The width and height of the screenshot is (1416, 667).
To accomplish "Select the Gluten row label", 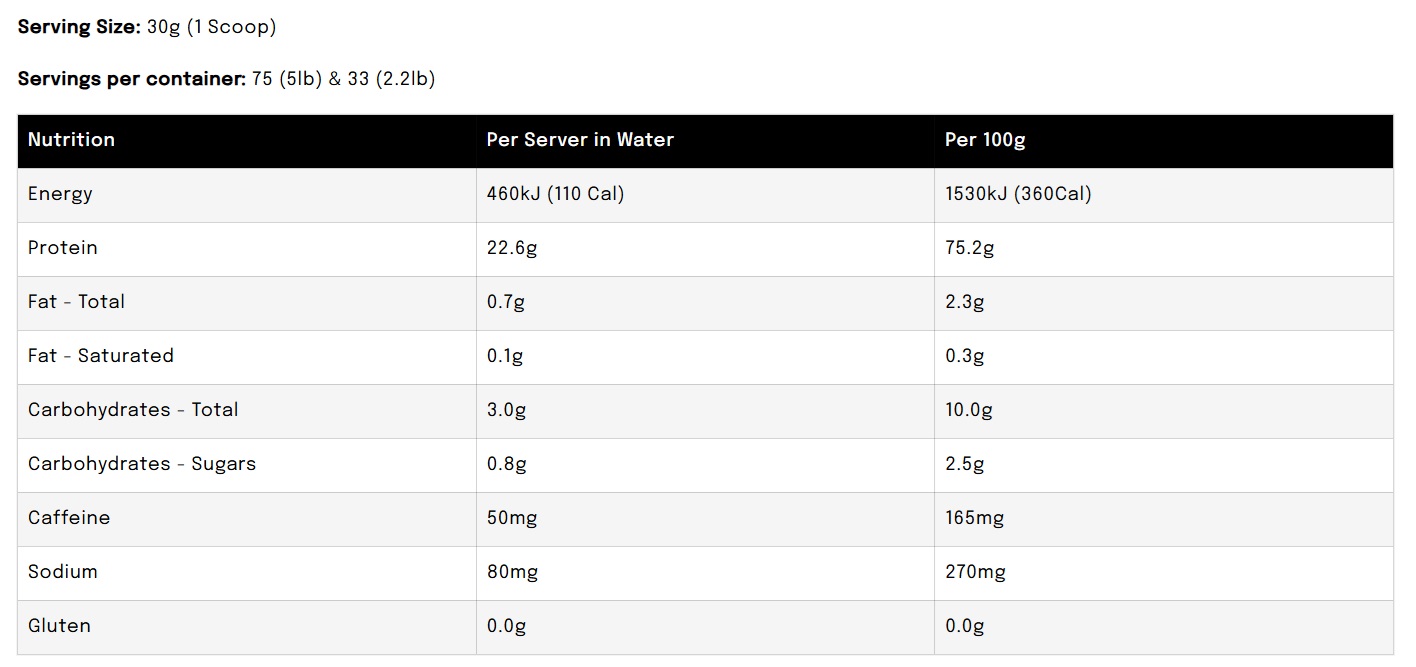I will pos(59,626).
